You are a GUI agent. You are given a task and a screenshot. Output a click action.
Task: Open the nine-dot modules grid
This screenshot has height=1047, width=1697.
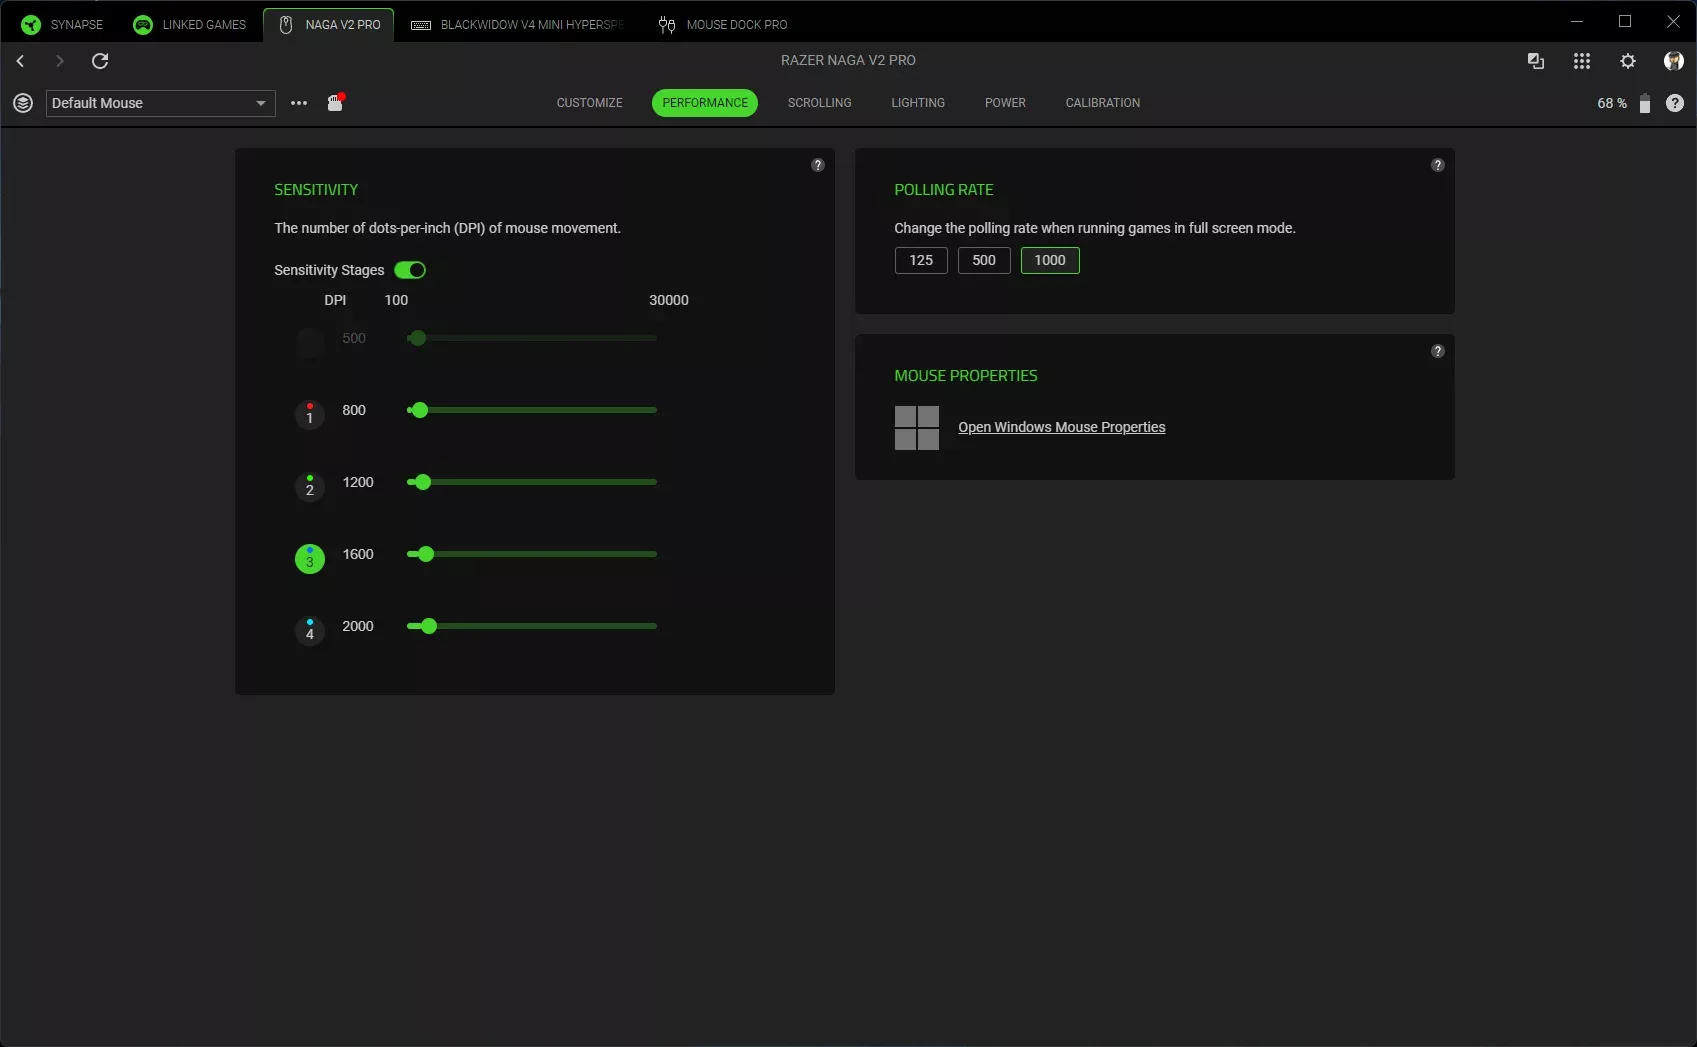pyautogui.click(x=1582, y=61)
